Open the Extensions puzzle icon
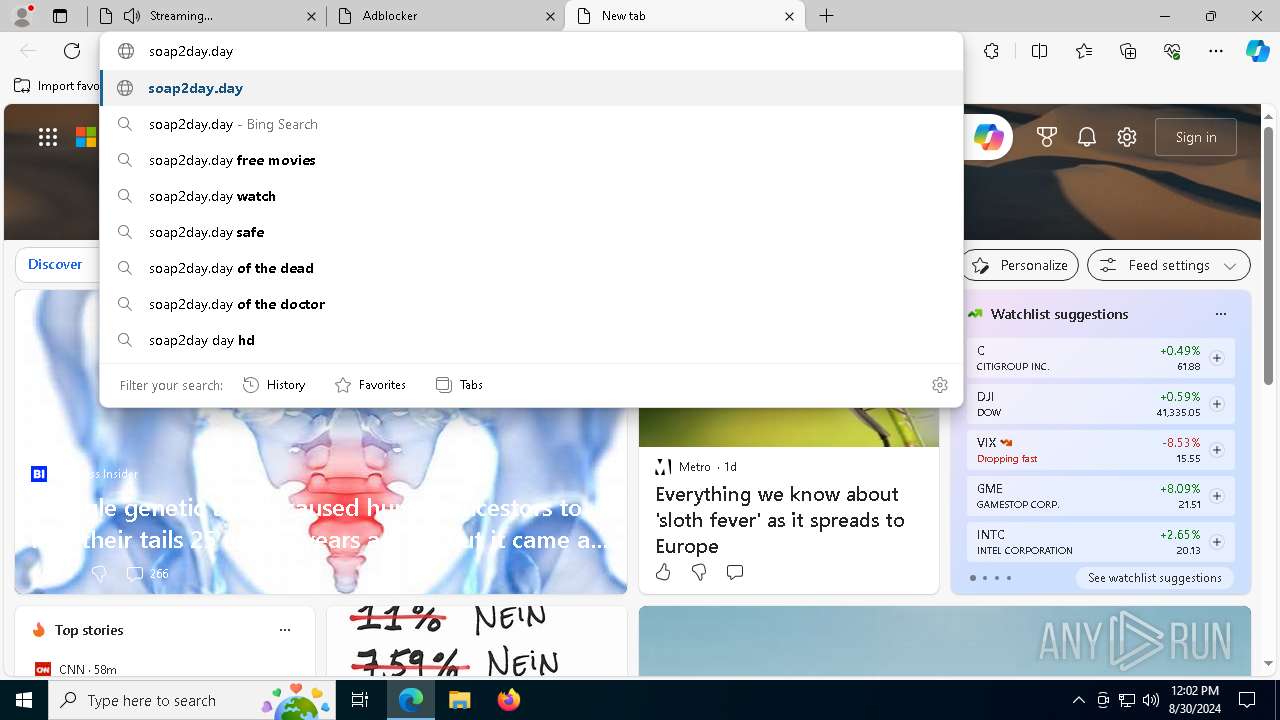This screenshot has width=1280, height=720. point(991,51)
